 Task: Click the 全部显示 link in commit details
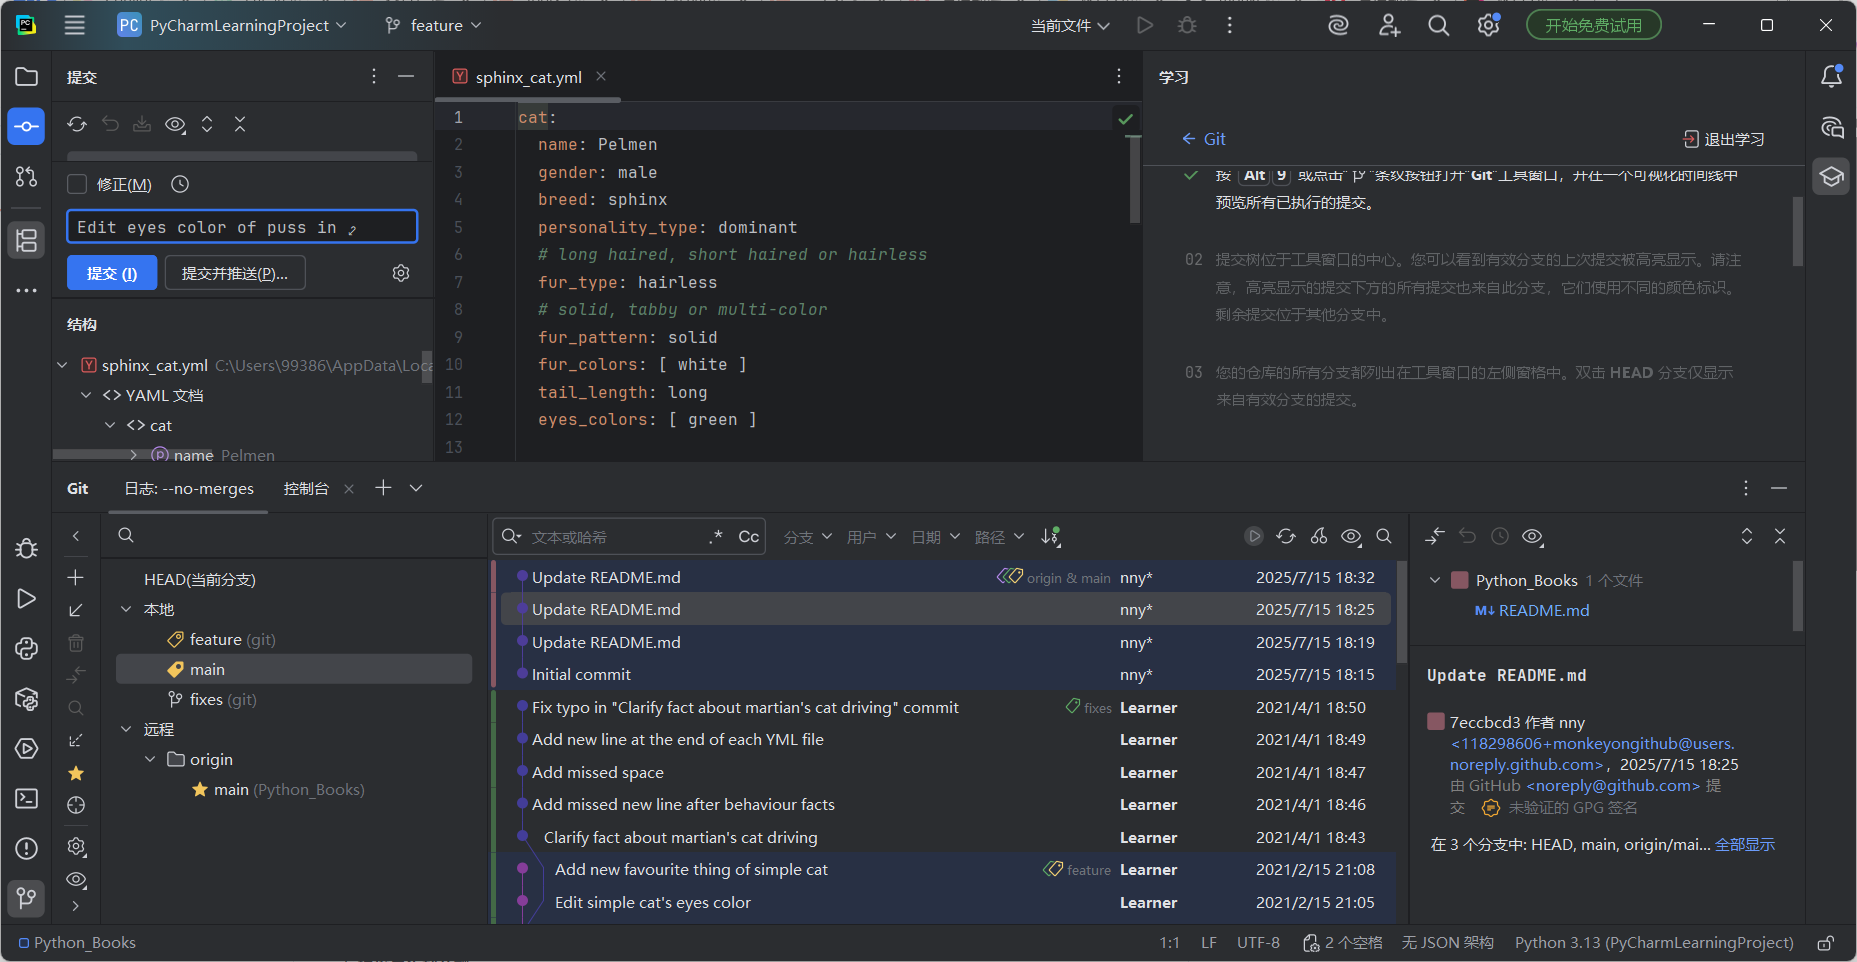[1745, 844]
